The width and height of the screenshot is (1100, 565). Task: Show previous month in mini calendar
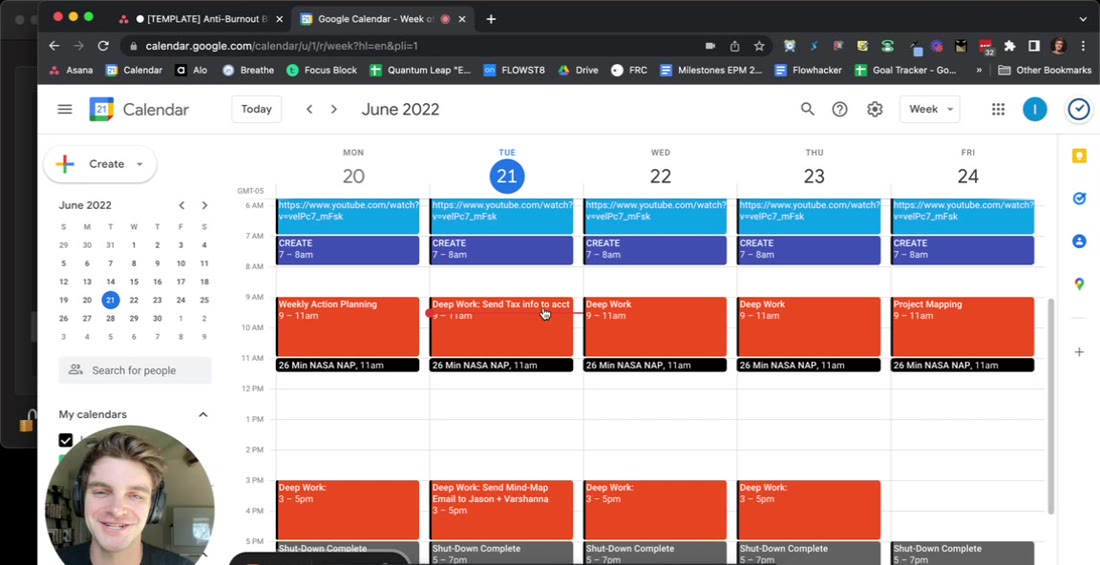pyautogui.click(x=182, y=206)
